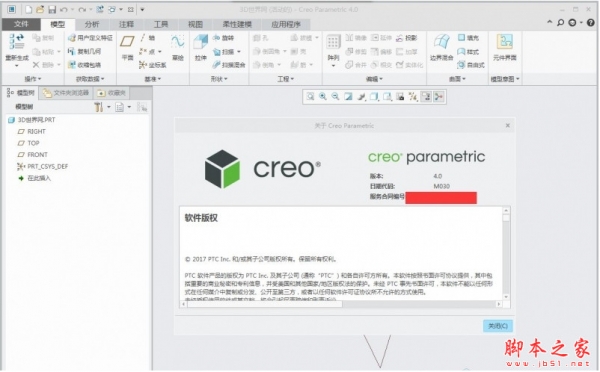This screenshot has height=372, width=600.
Task: Switch to the Tools (工具) tab
Action: click(161, 24)
